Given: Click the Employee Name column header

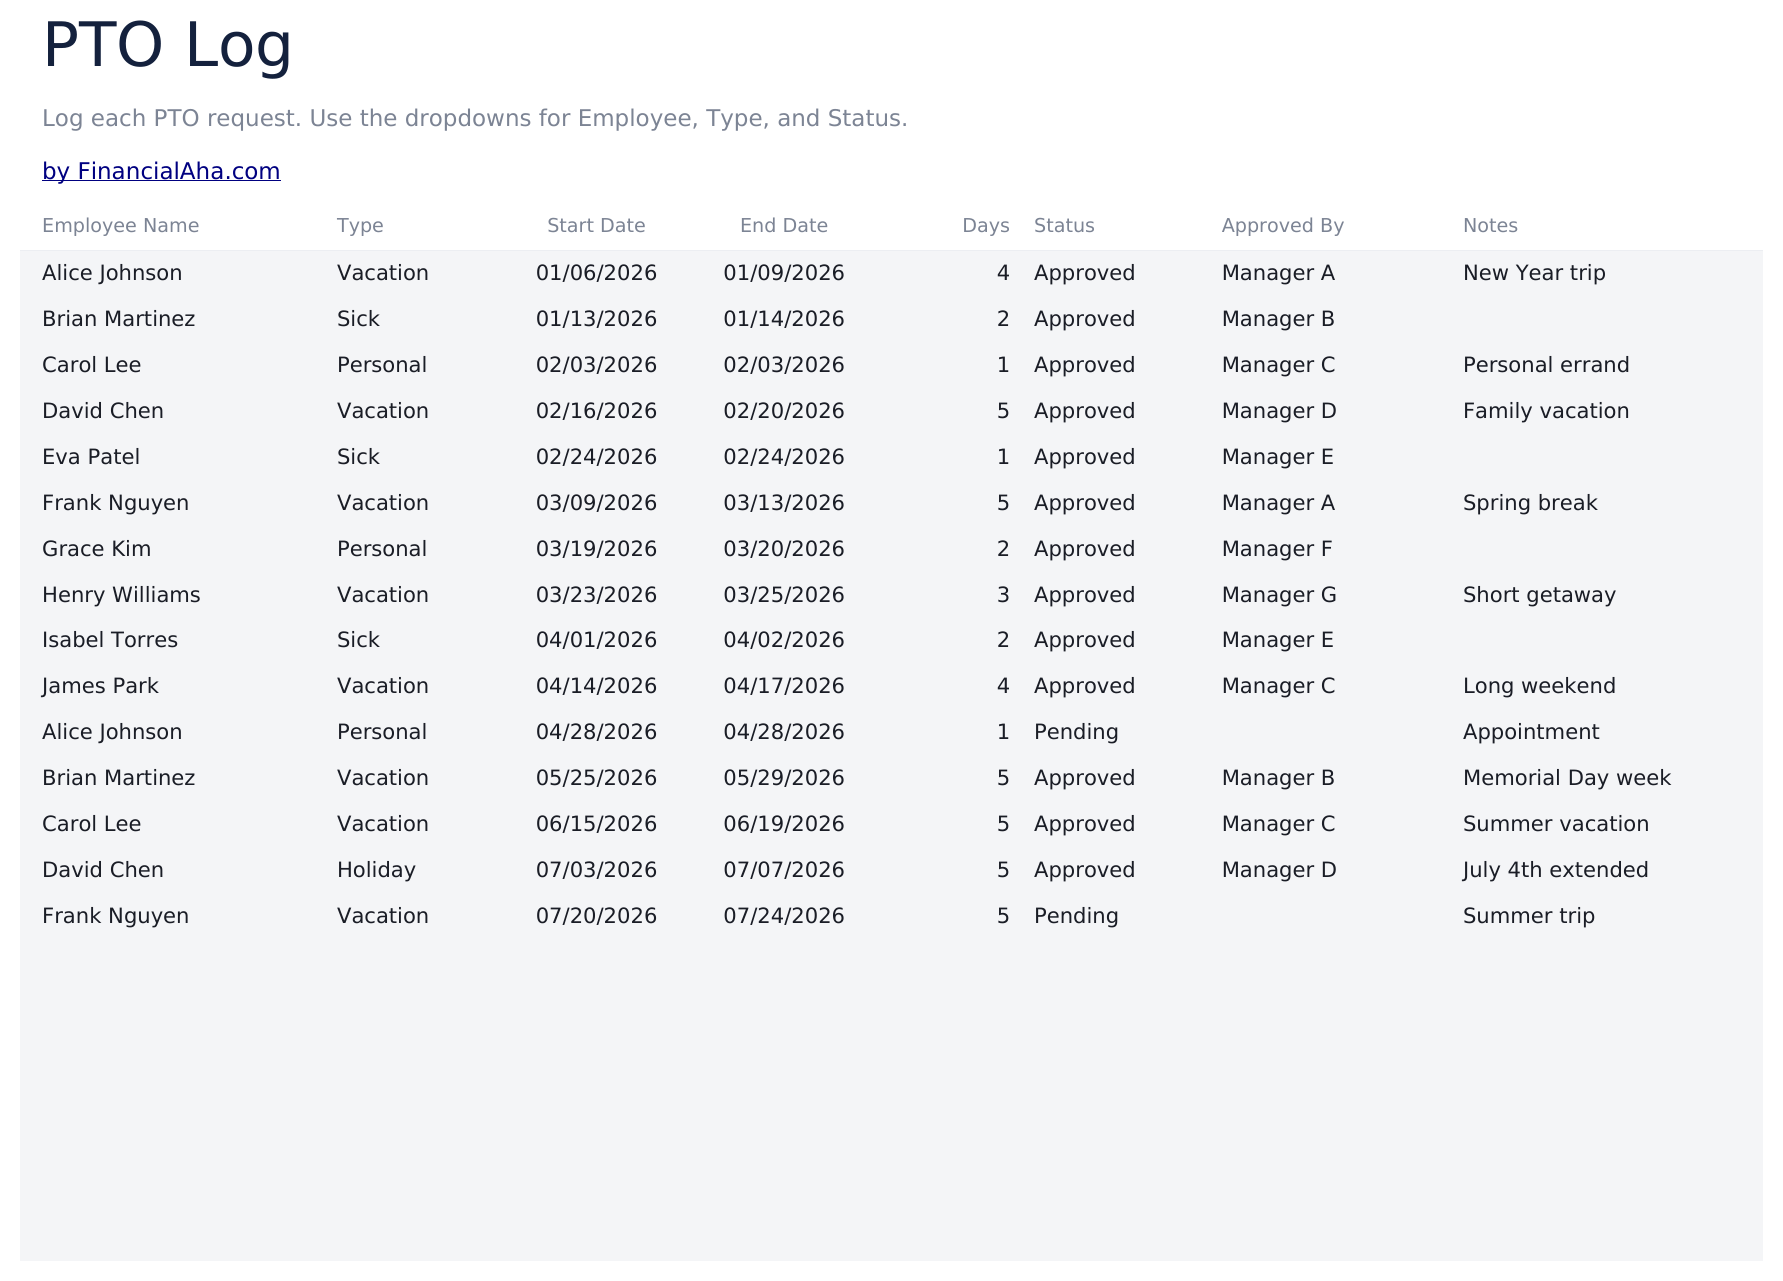Looking at the screenshot, I should 120,226.
